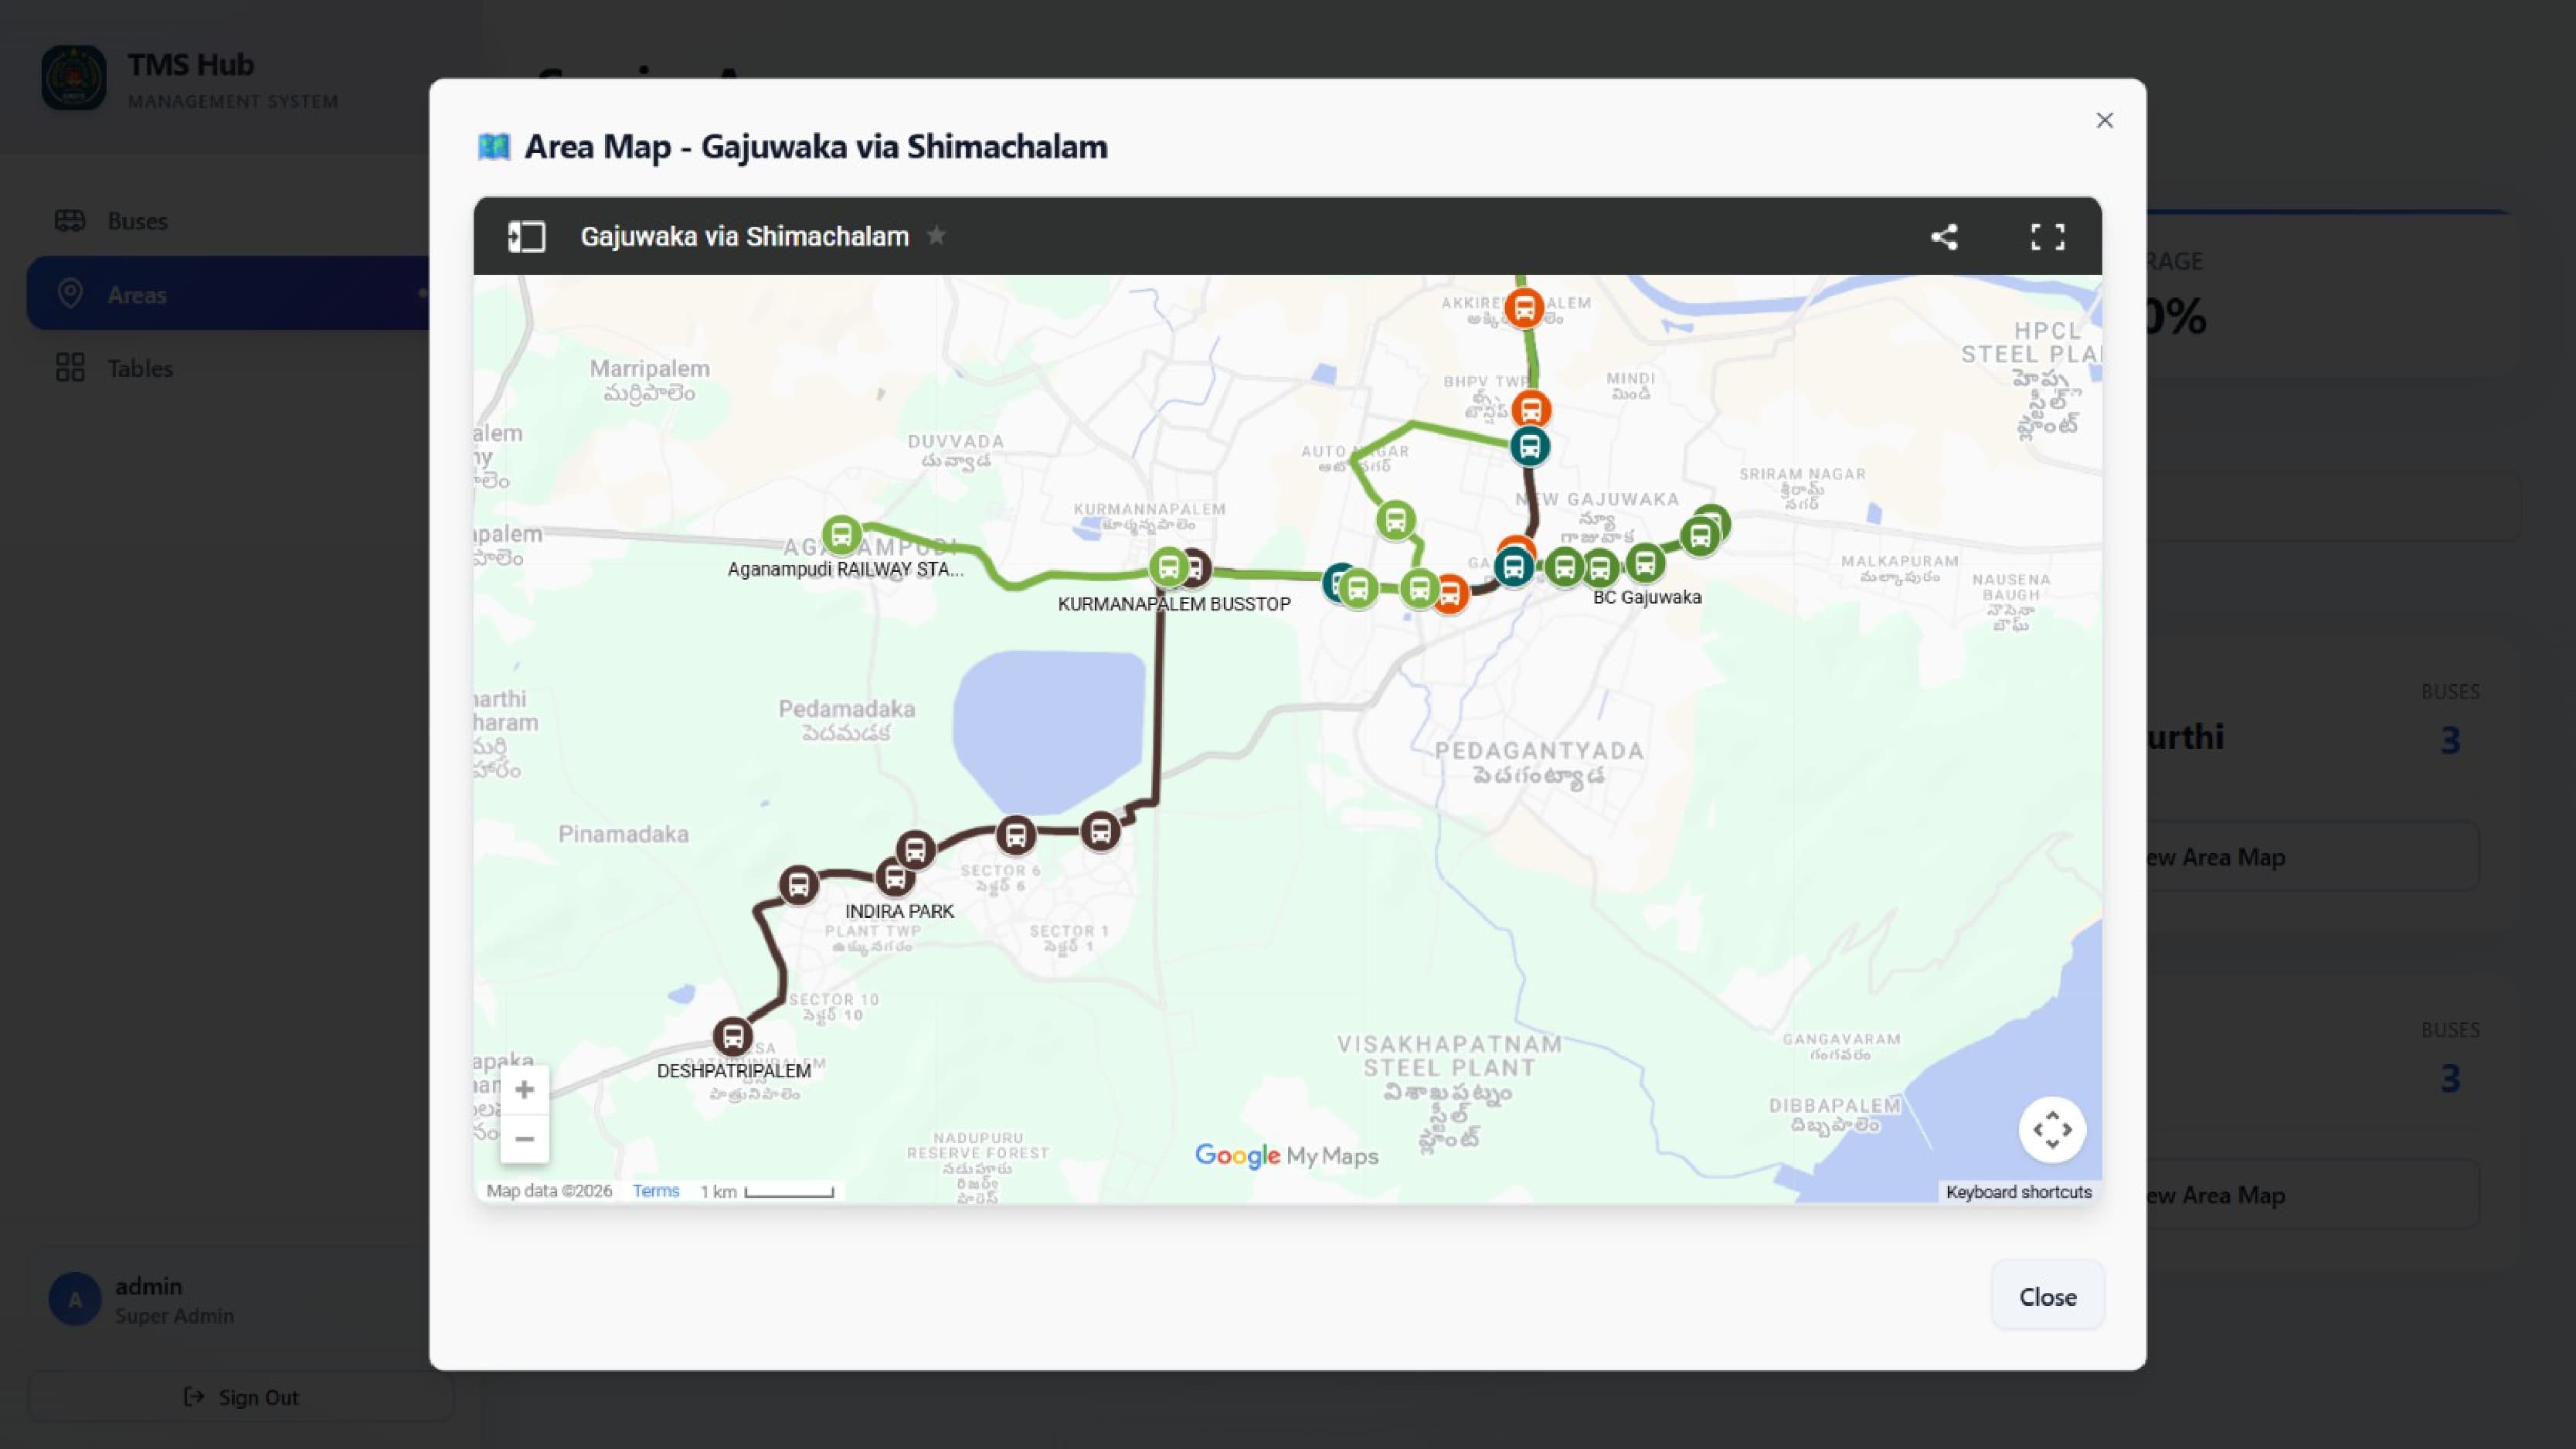Click the TMS Hub logo

click(x=74, y=78)
